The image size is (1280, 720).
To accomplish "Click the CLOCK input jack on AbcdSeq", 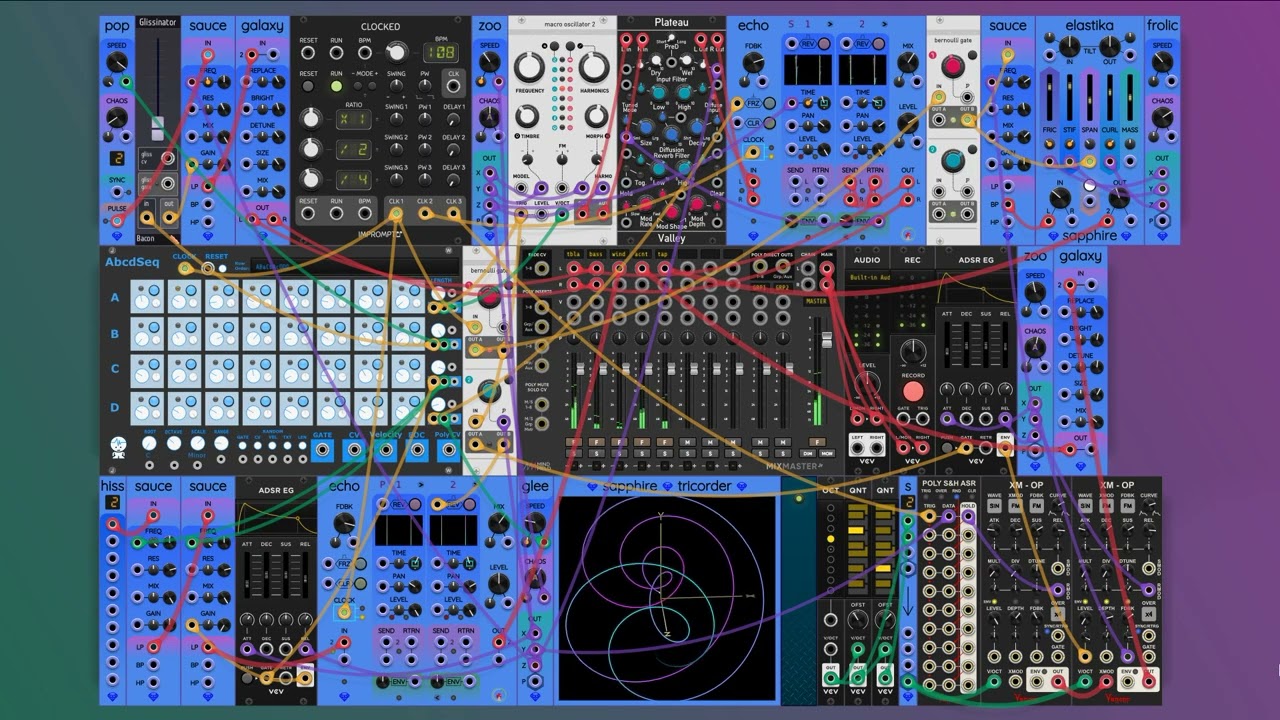I will click(x=184, y=268).
